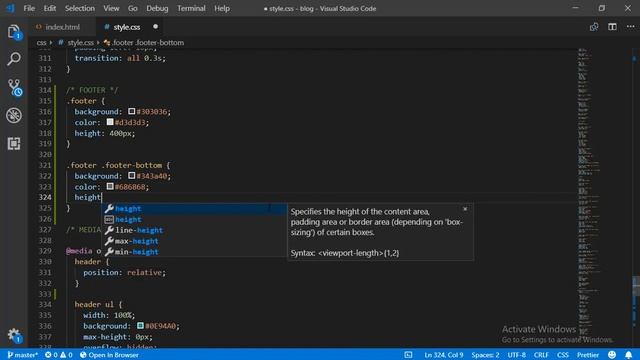640x360 pixels.
Task: Select the line-height suggestion
Action: (194, 230)
